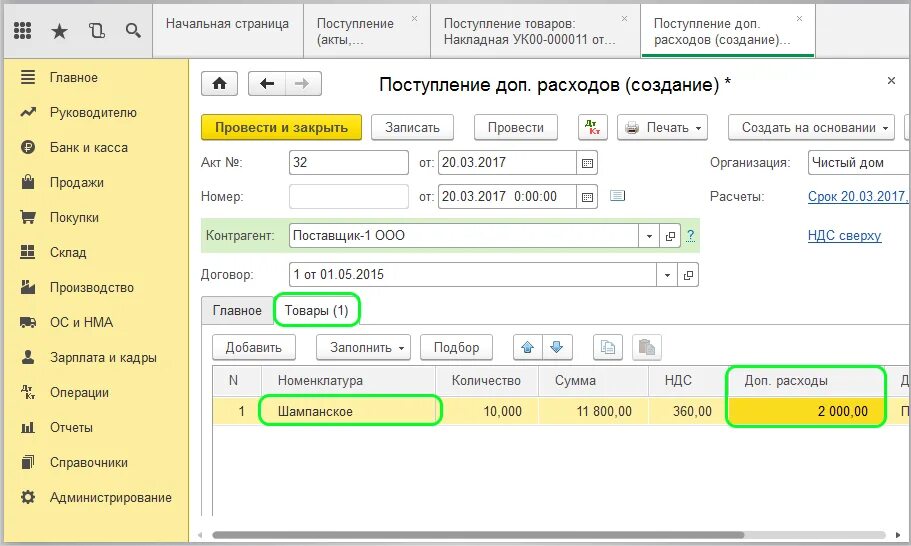This screenshot has height=546, width=911.
Task: Open Главное section in sidebar
Action: tap(74, 77)
